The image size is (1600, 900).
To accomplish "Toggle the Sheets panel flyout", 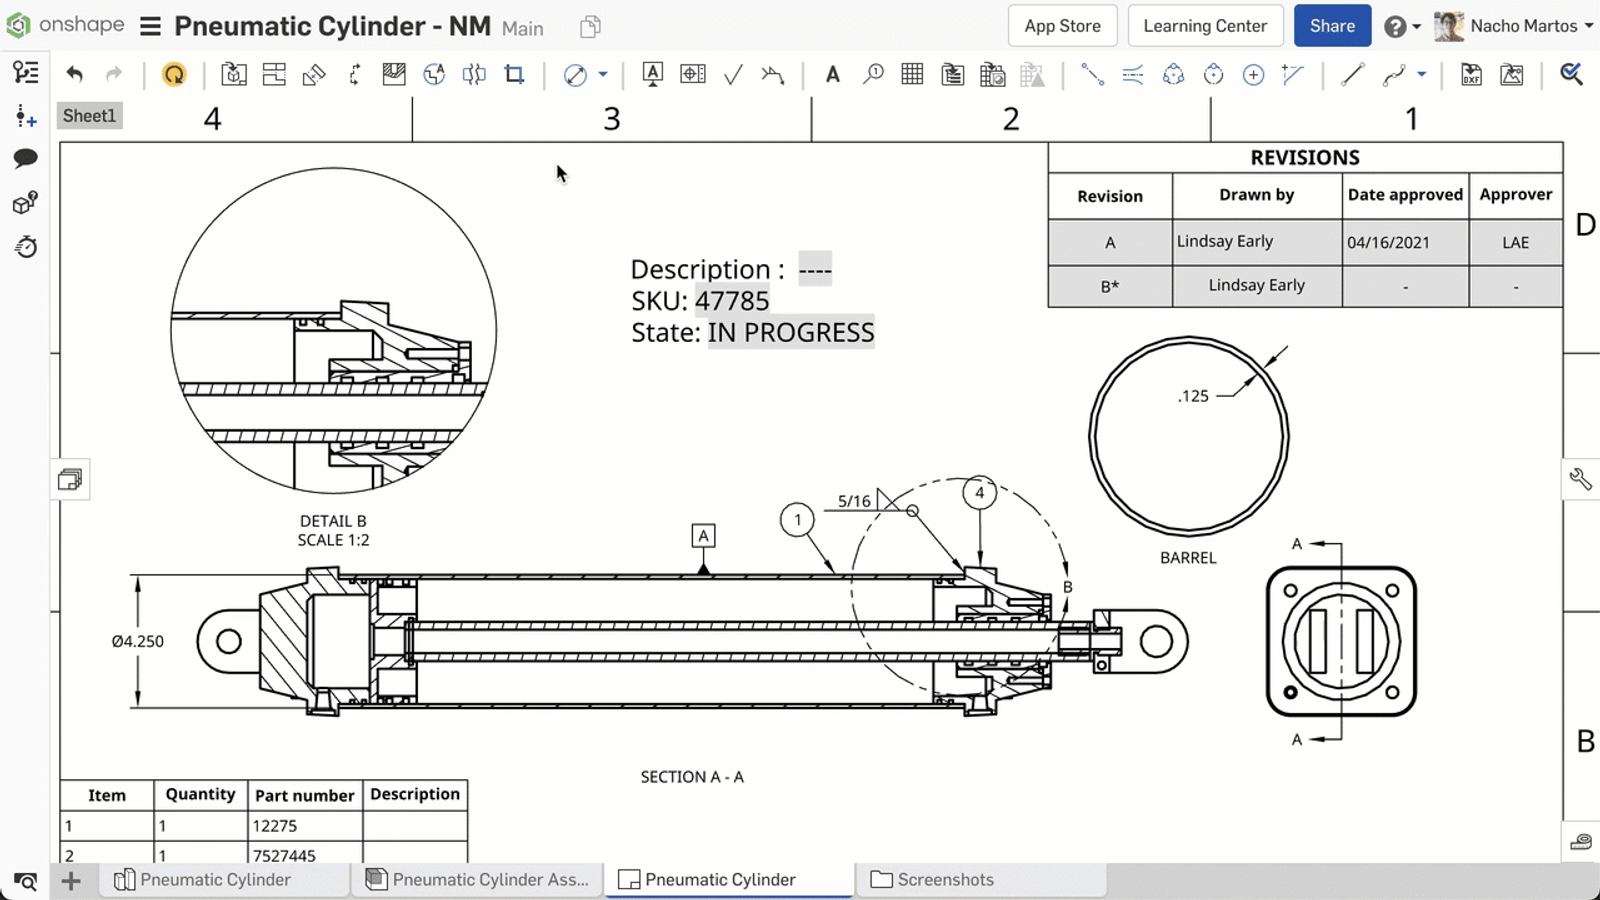I will 70,480.
